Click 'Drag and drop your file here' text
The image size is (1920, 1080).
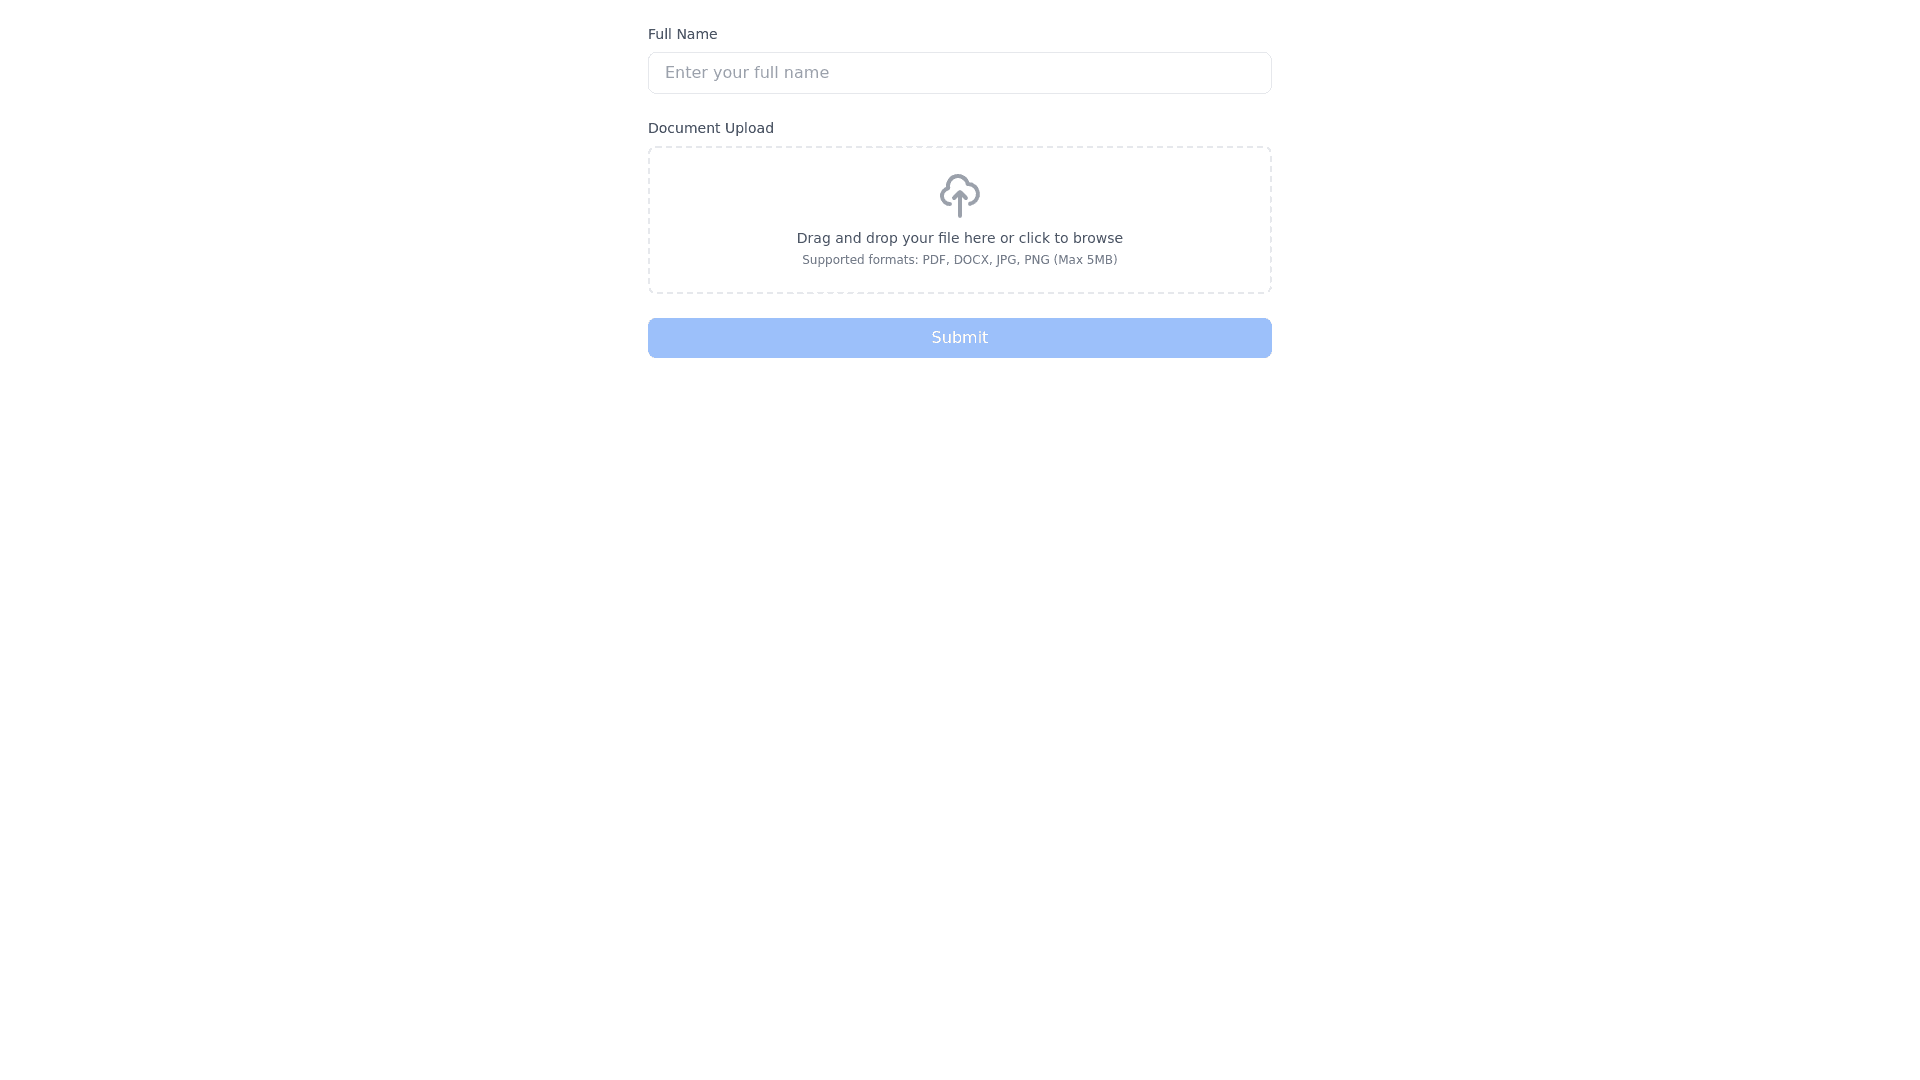(896, 238)
